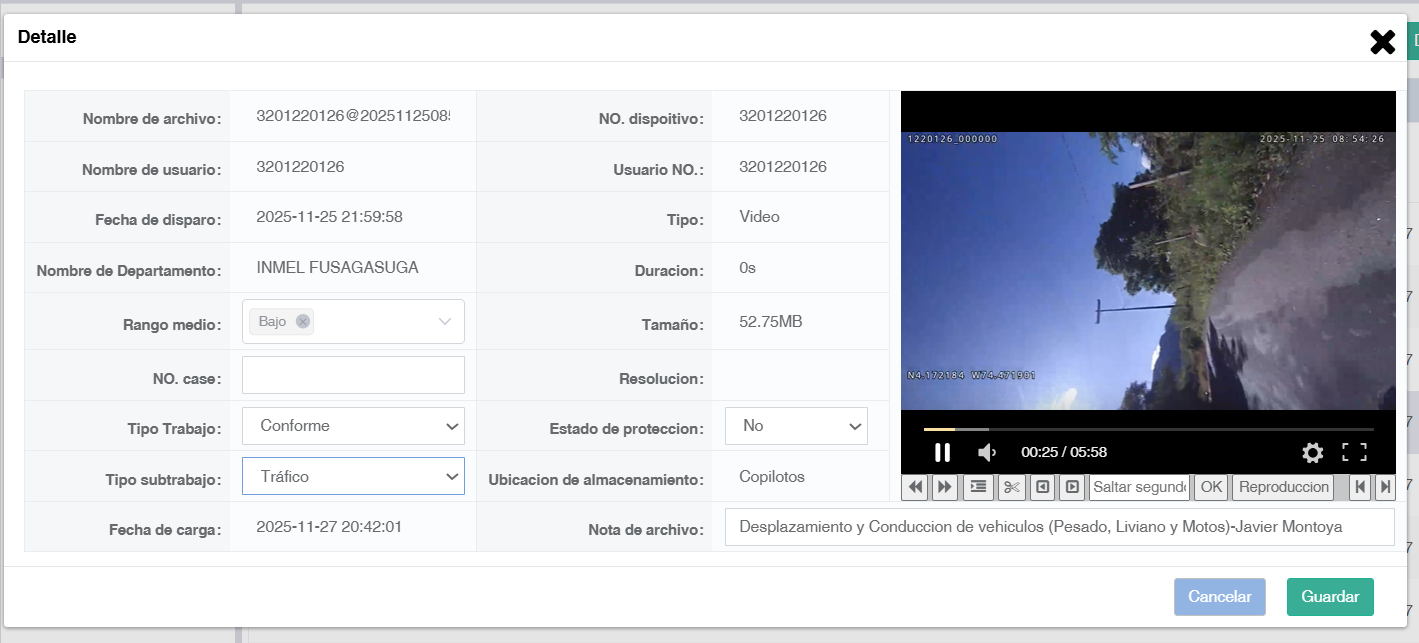This screenshot has width=1419, height=643.
Task: Click the scissors clip icon
Action: [x=1012, y=487]
